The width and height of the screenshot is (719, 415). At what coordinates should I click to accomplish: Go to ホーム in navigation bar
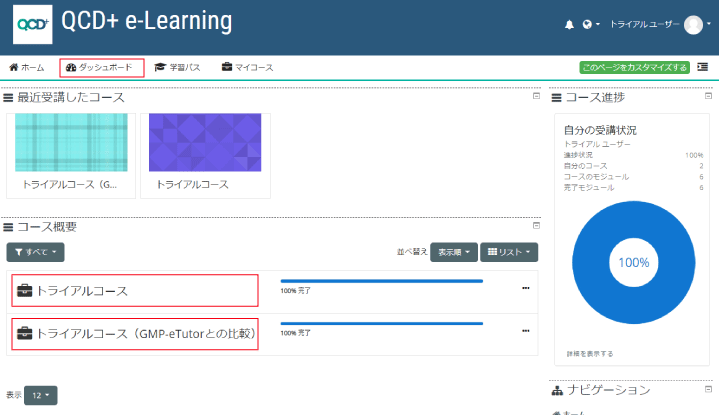coord(27,67)
